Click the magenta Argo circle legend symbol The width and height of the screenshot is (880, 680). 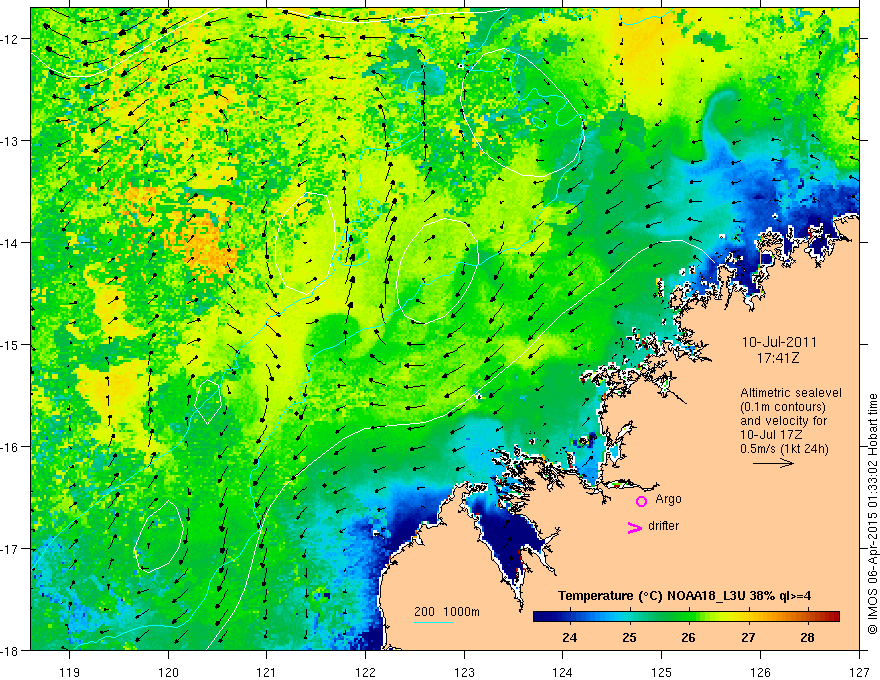pyautogui.click(x=641, y=501)
